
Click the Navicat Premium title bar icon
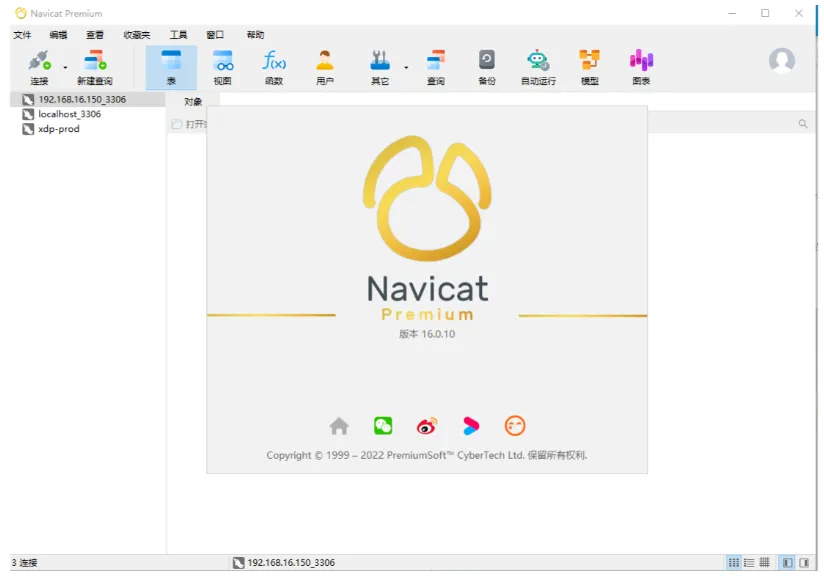tap(20, 13)
